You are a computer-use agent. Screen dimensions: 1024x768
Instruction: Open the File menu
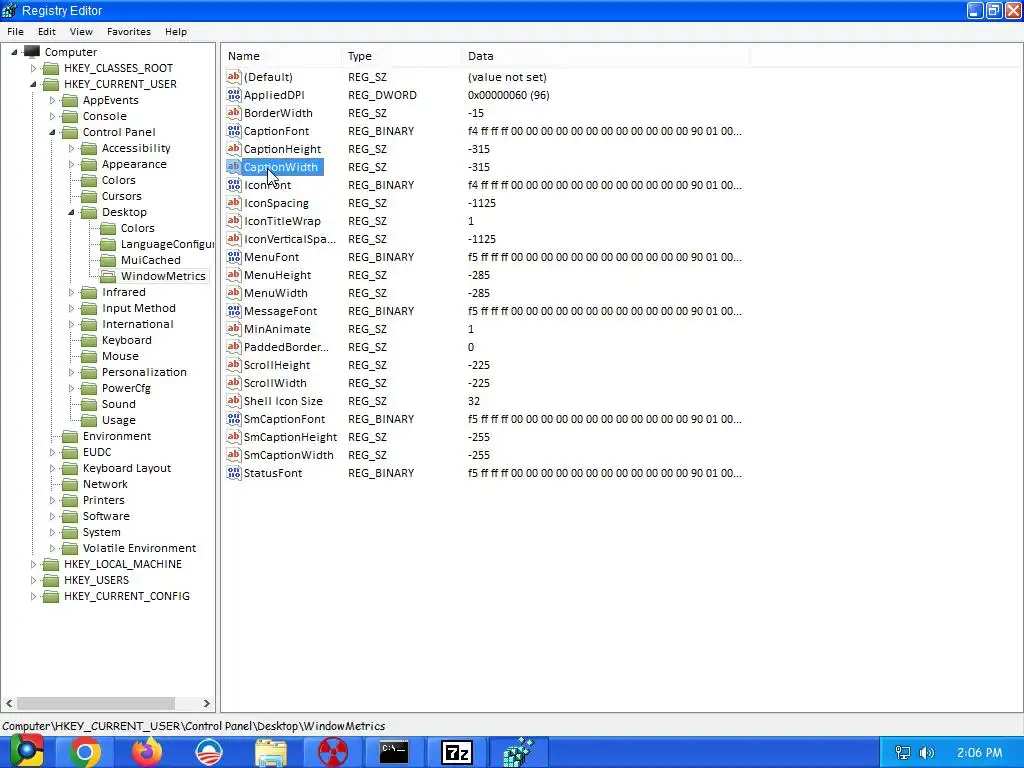(x=15, y=31)
